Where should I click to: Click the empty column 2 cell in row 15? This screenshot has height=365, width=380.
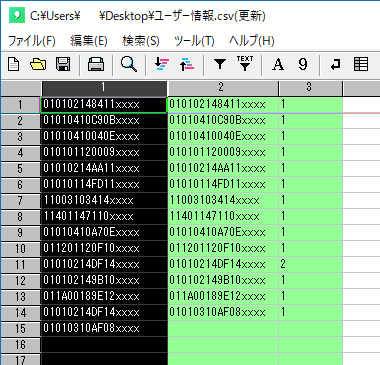tap(223, 329)
